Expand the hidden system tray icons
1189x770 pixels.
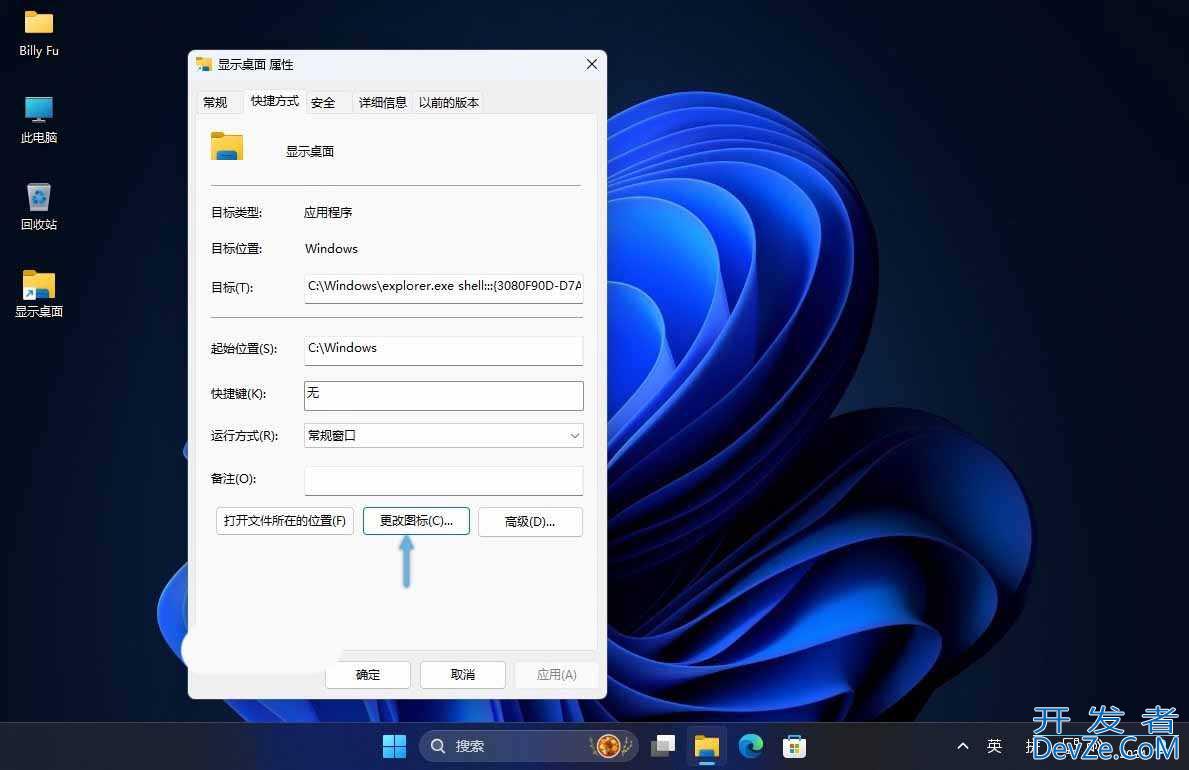(x=963, y=746)
